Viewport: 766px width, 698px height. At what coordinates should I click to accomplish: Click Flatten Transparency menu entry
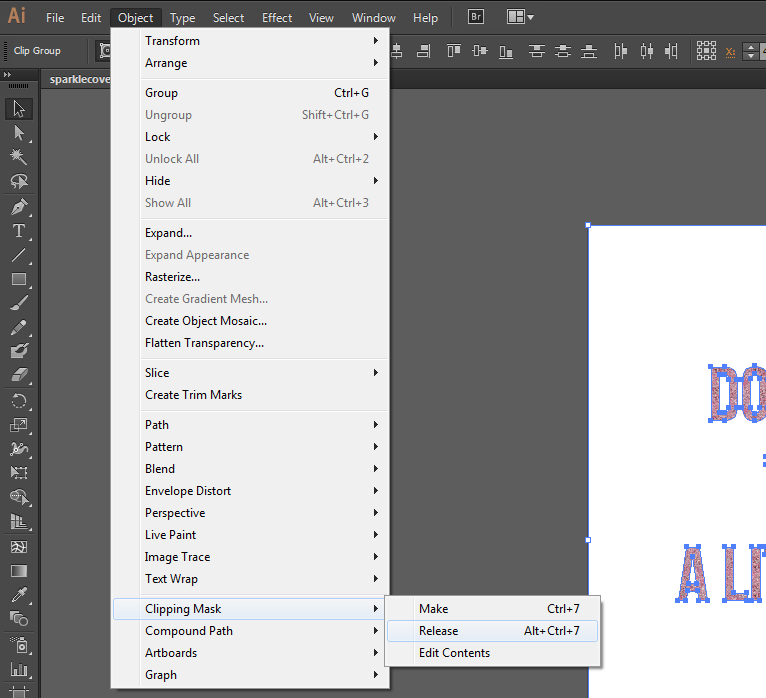(x=204, y=343)
